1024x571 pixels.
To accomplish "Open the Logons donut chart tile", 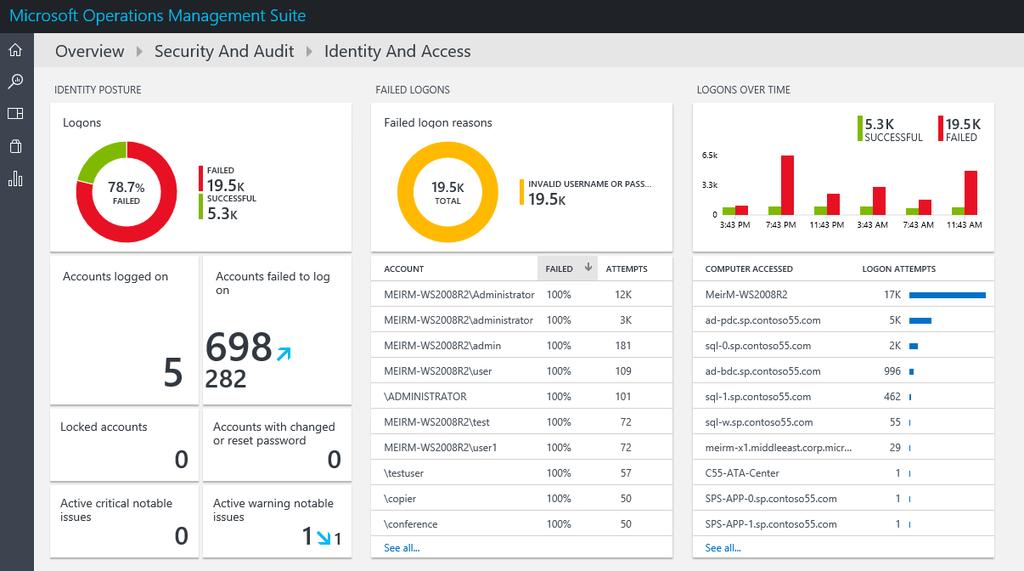I will pyautogui.click(x=200, y=177).
